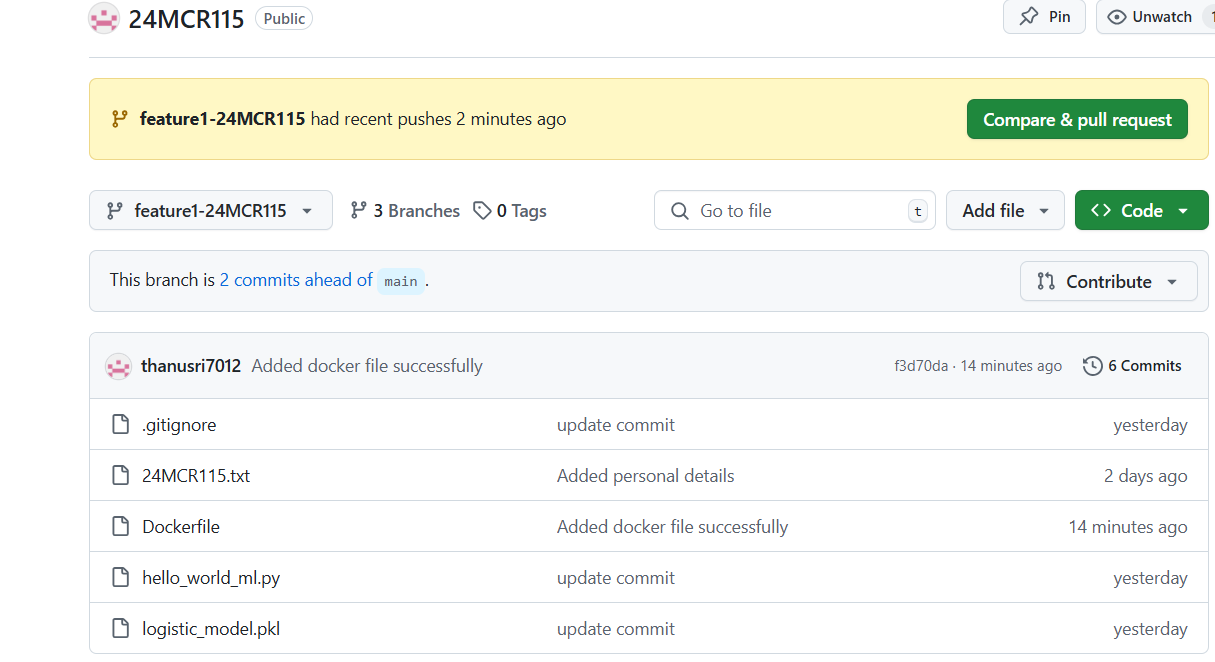Open the green Code dropdown
The height and width of the screenshot is (662, 1215).
pos(1141,210)
